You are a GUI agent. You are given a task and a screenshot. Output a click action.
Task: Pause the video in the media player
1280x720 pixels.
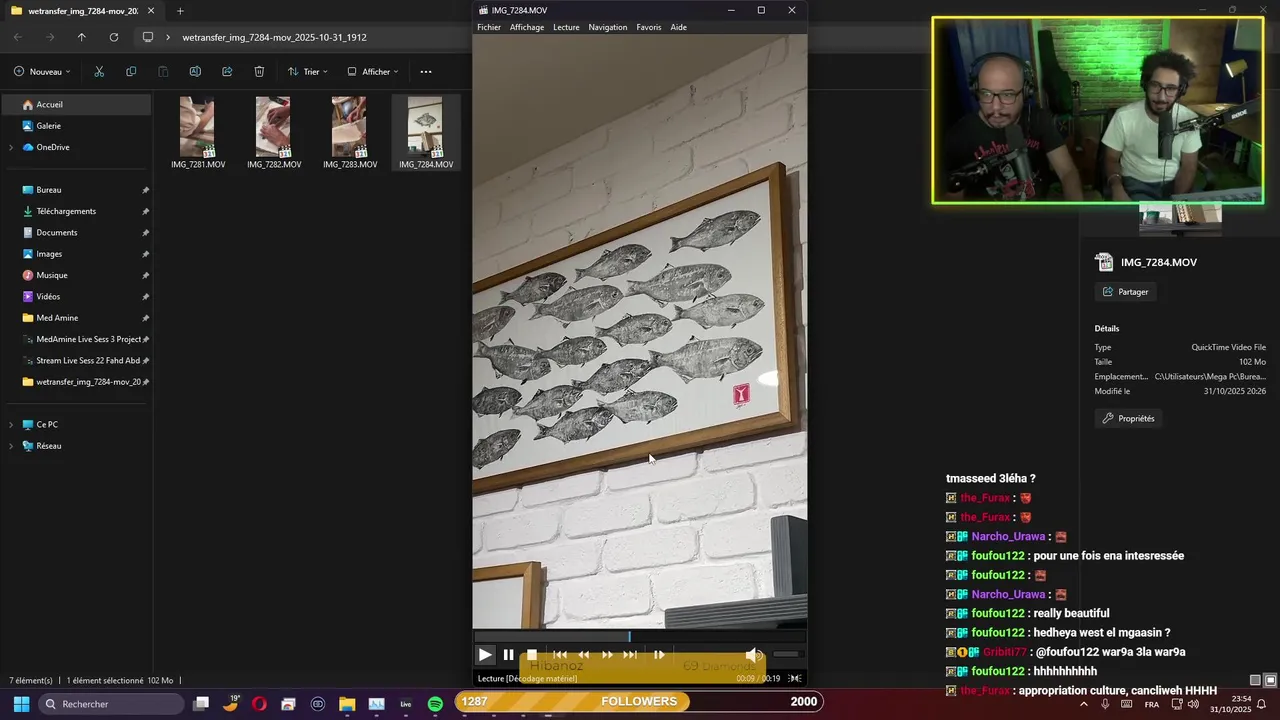pos(508,655)
